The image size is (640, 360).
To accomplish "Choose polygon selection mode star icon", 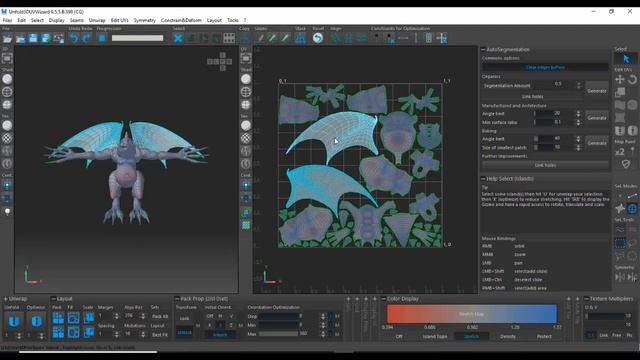I will tap(620, 209).
